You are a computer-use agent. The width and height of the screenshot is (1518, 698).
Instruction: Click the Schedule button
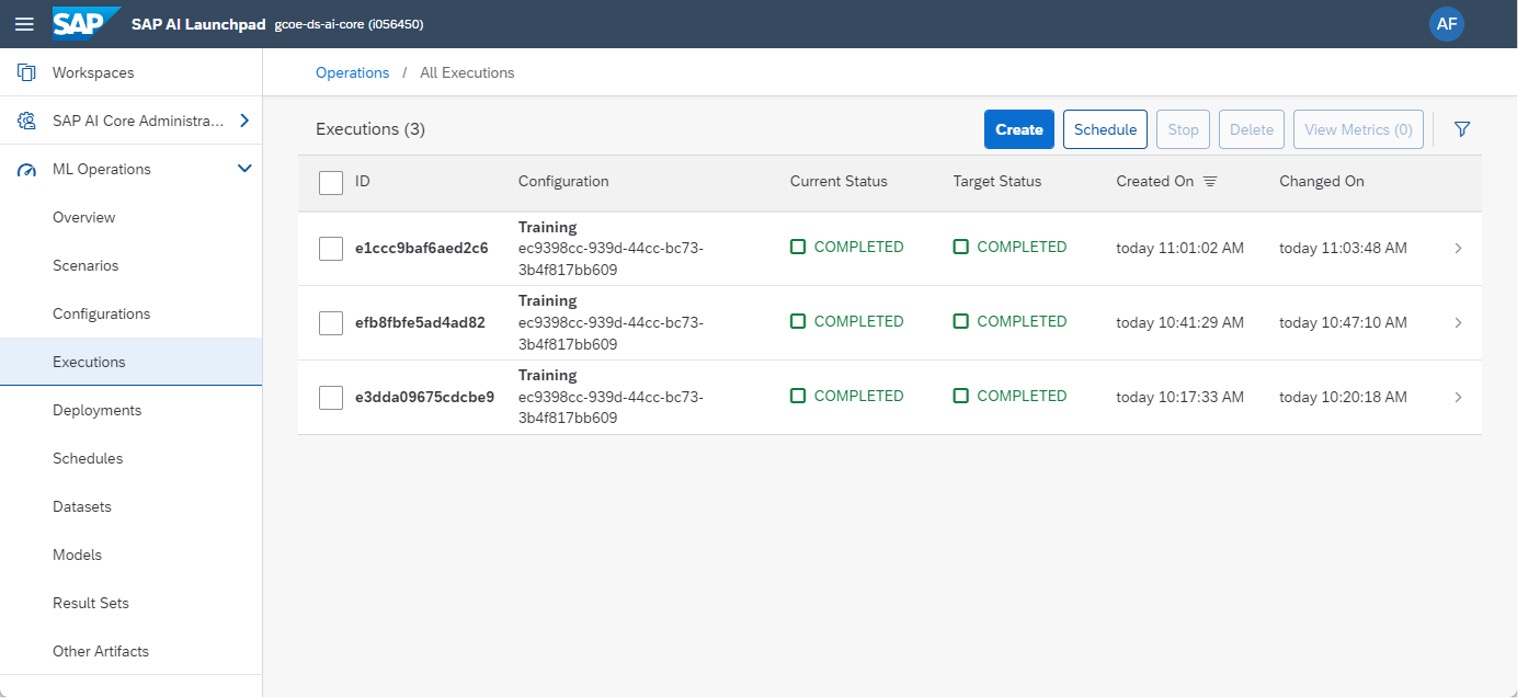pos(1105,129)
